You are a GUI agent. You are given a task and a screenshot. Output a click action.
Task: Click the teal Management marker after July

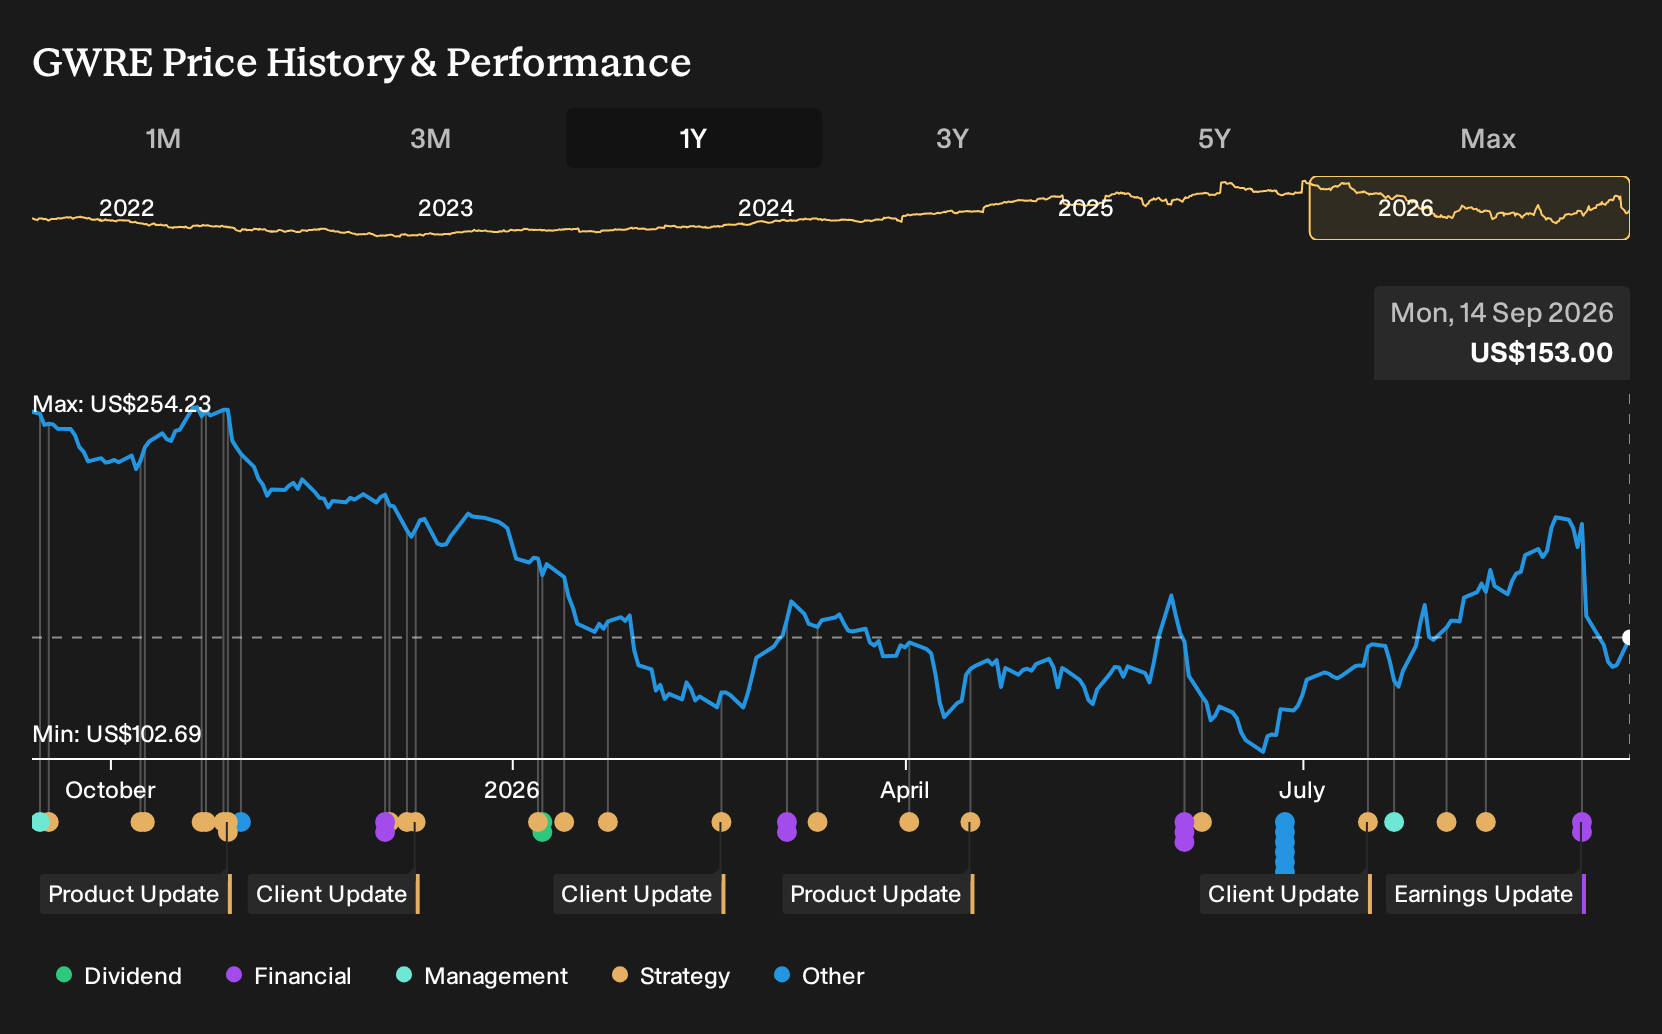1394,822
